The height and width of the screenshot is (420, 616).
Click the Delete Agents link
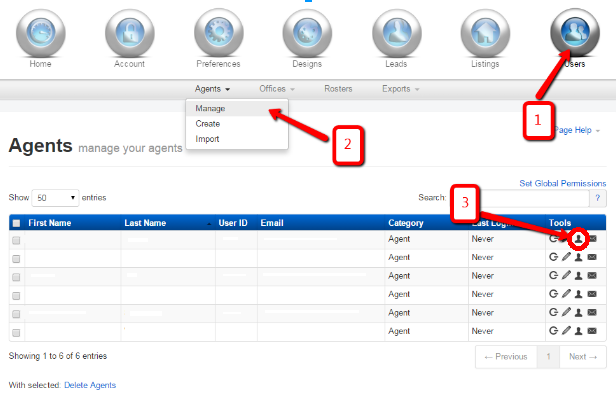[x=90, y=385]
